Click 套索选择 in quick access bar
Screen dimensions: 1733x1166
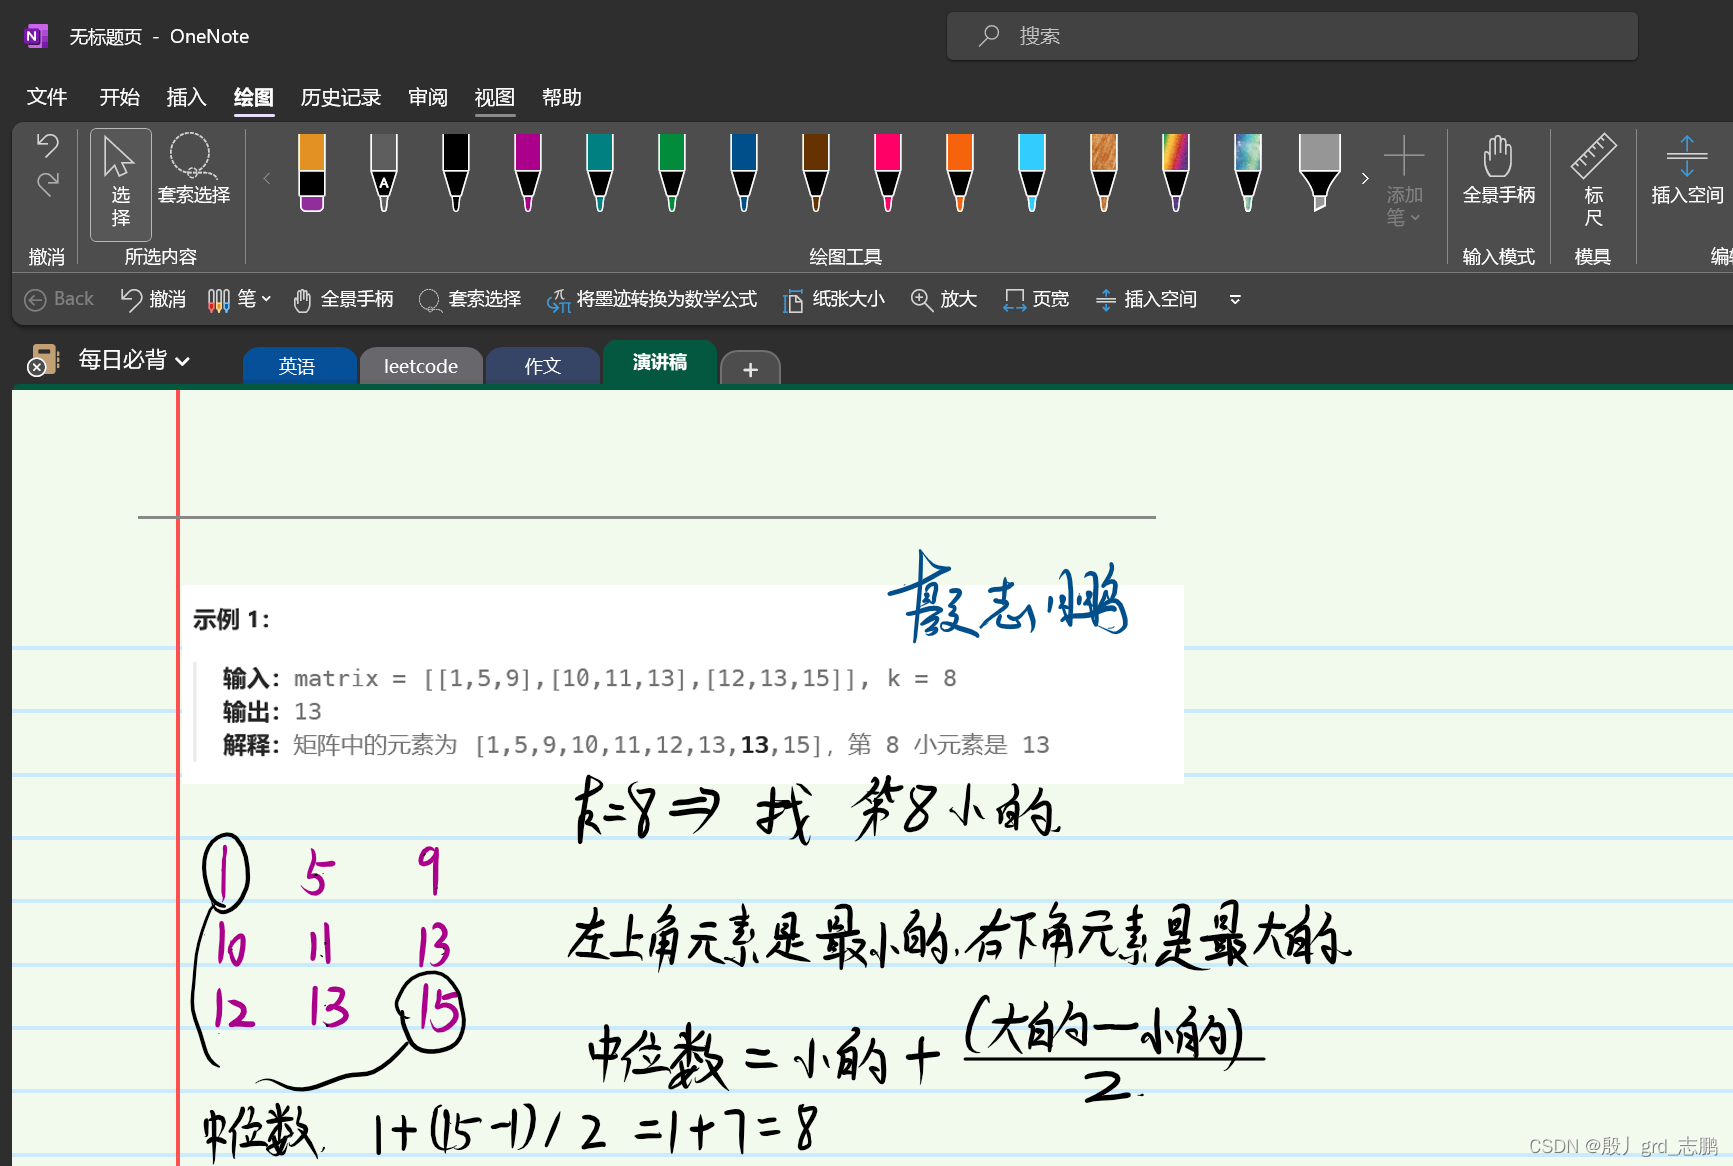tap(471, 299)
